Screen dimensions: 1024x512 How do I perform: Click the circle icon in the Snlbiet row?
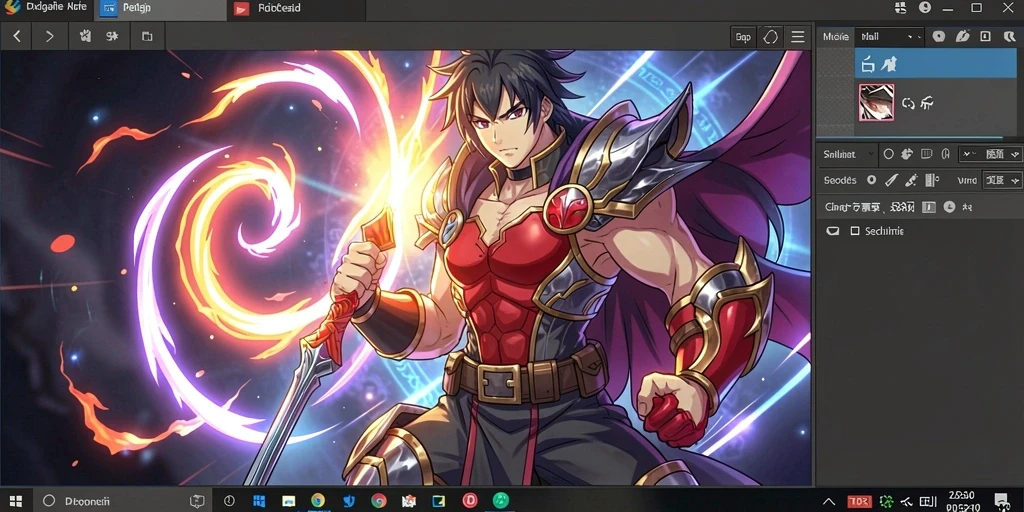pos(888,154)
